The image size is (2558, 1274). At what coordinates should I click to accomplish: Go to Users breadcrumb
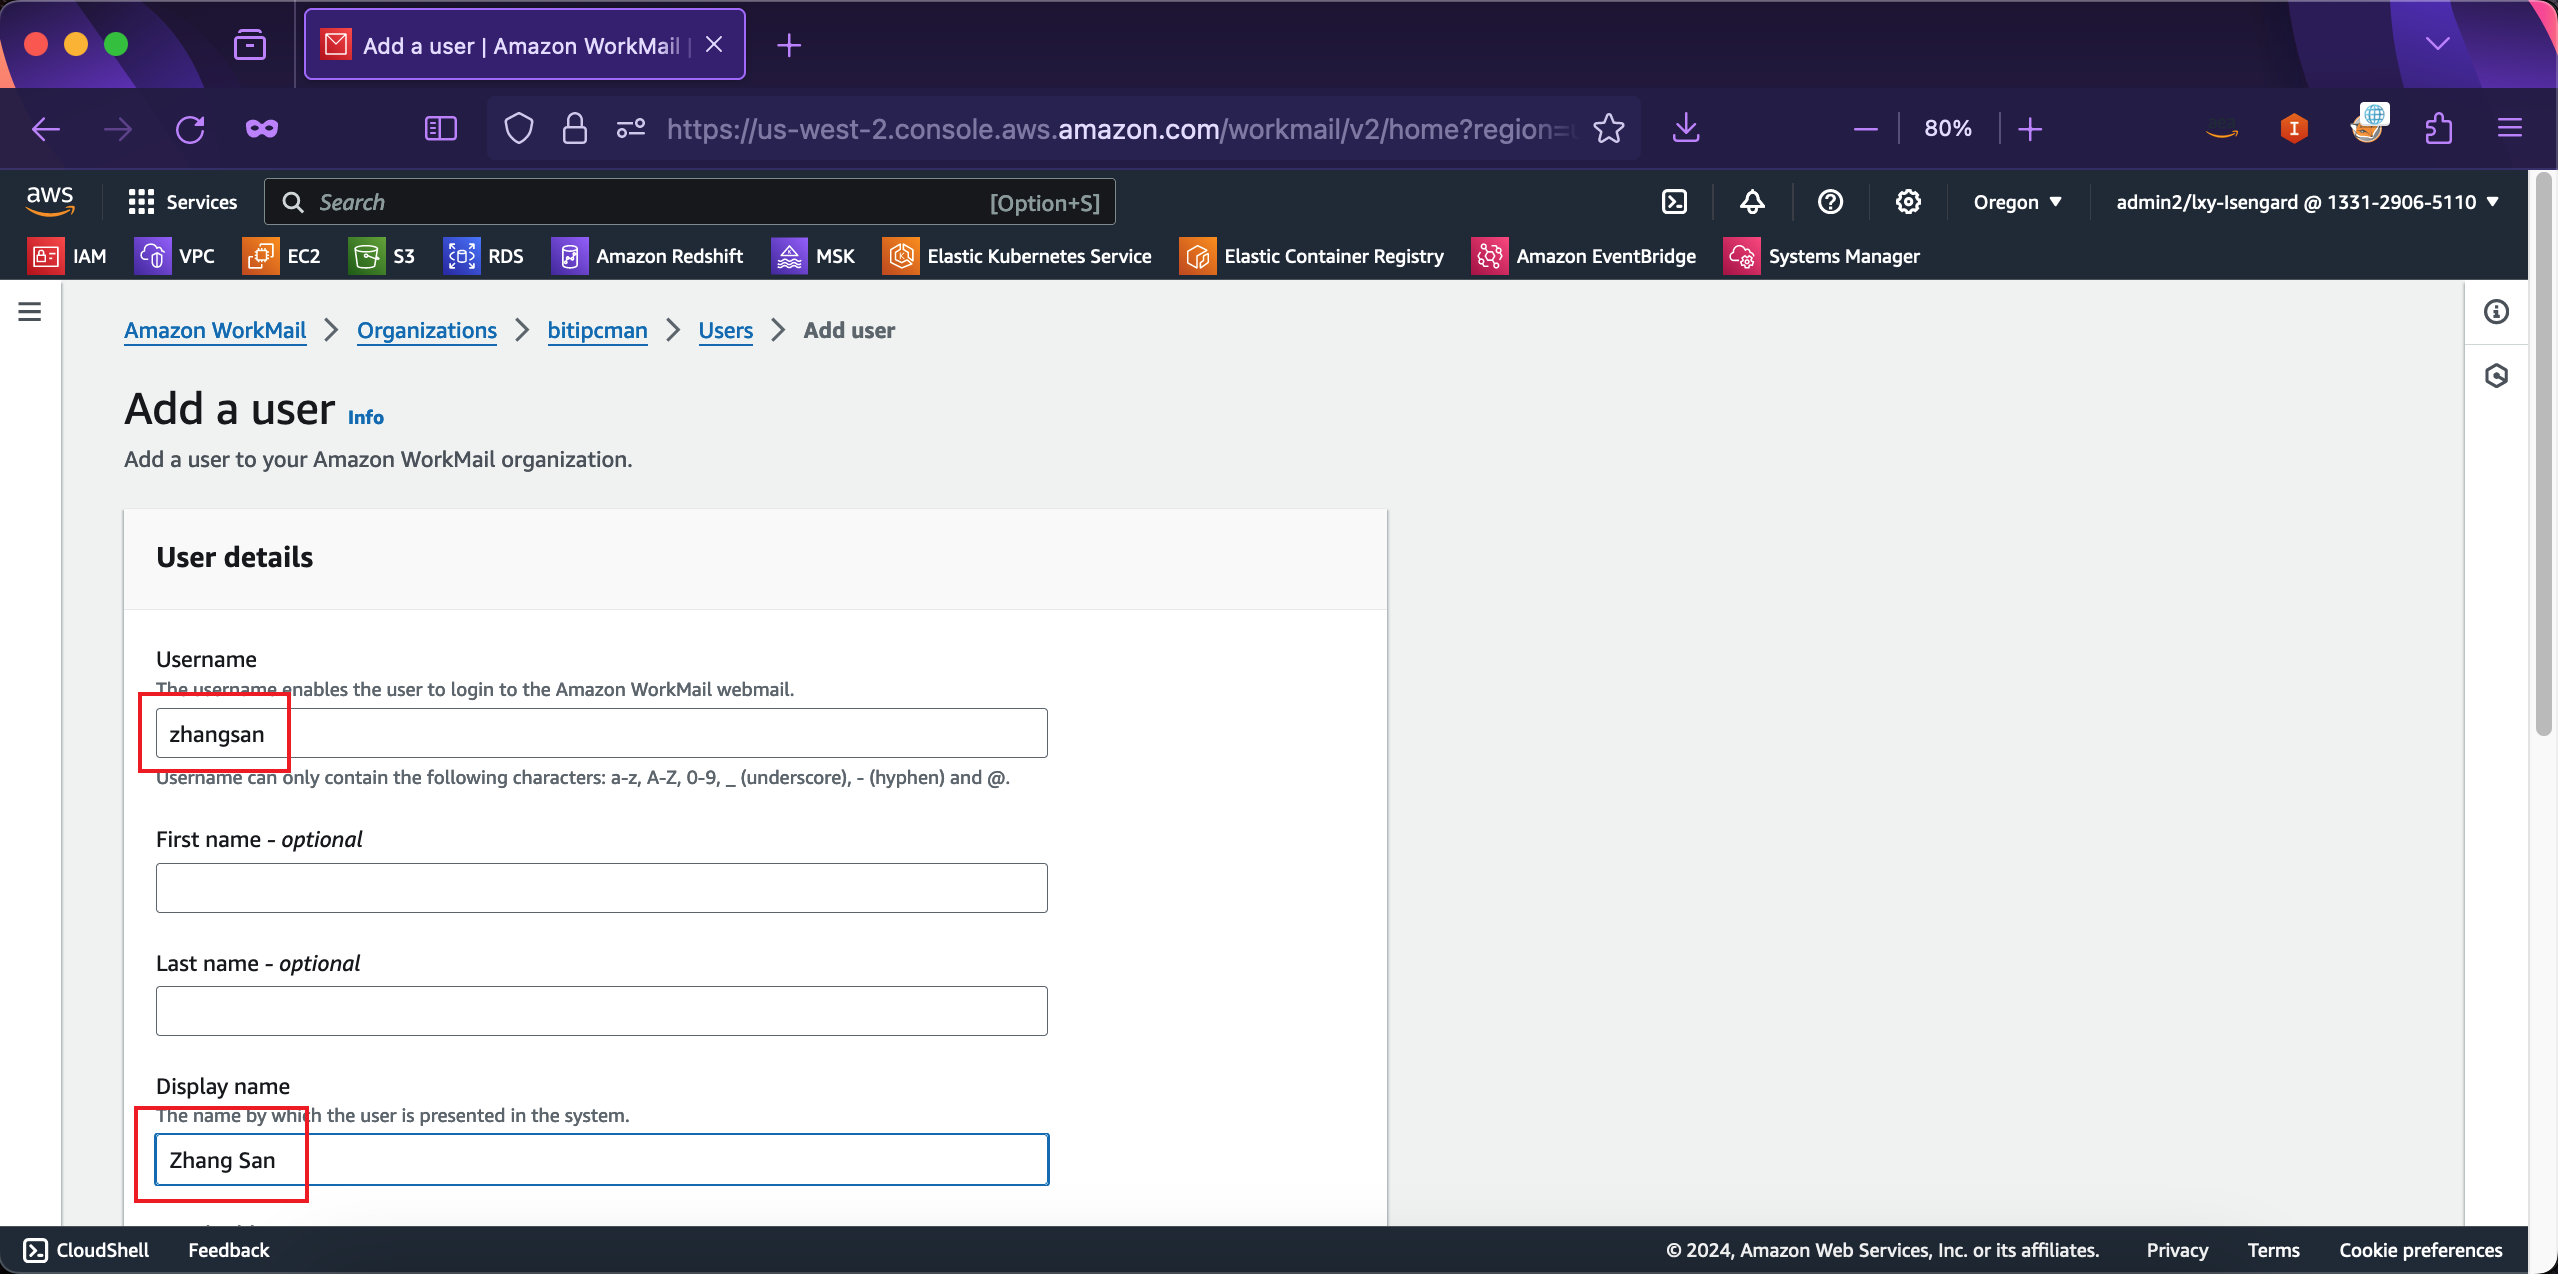point(726,331)
